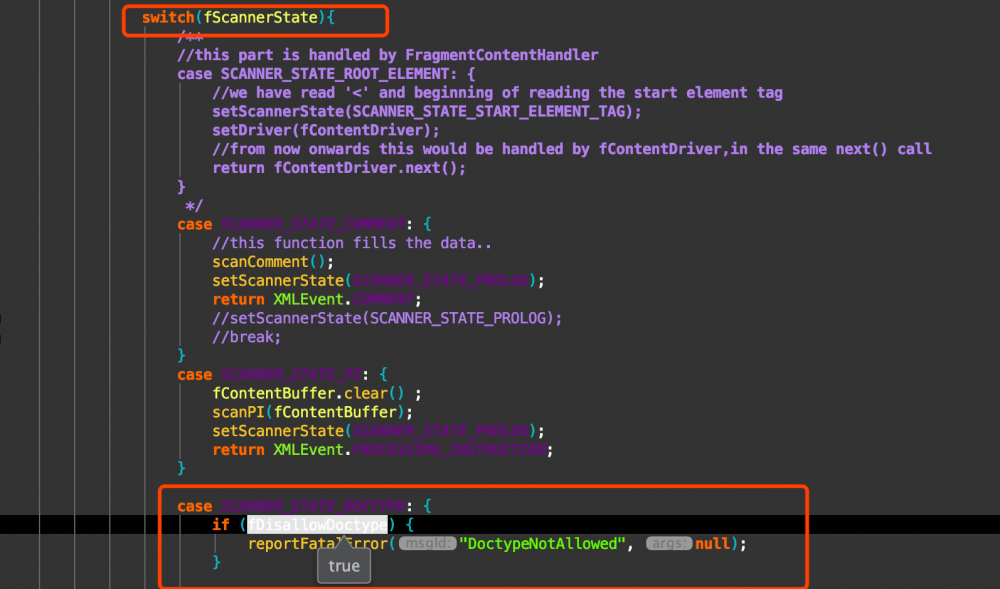1000x589 pixels.
Task: Click the setDriver(fContentDriver) call
Action: (x=326, y=130)
